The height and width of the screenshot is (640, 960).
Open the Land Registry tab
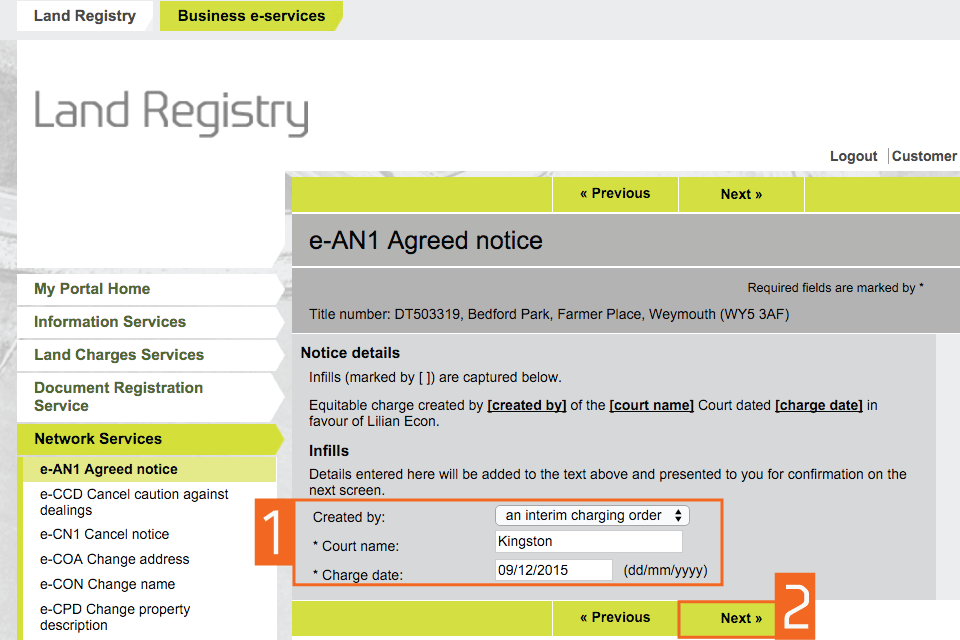tap(84, 16)
